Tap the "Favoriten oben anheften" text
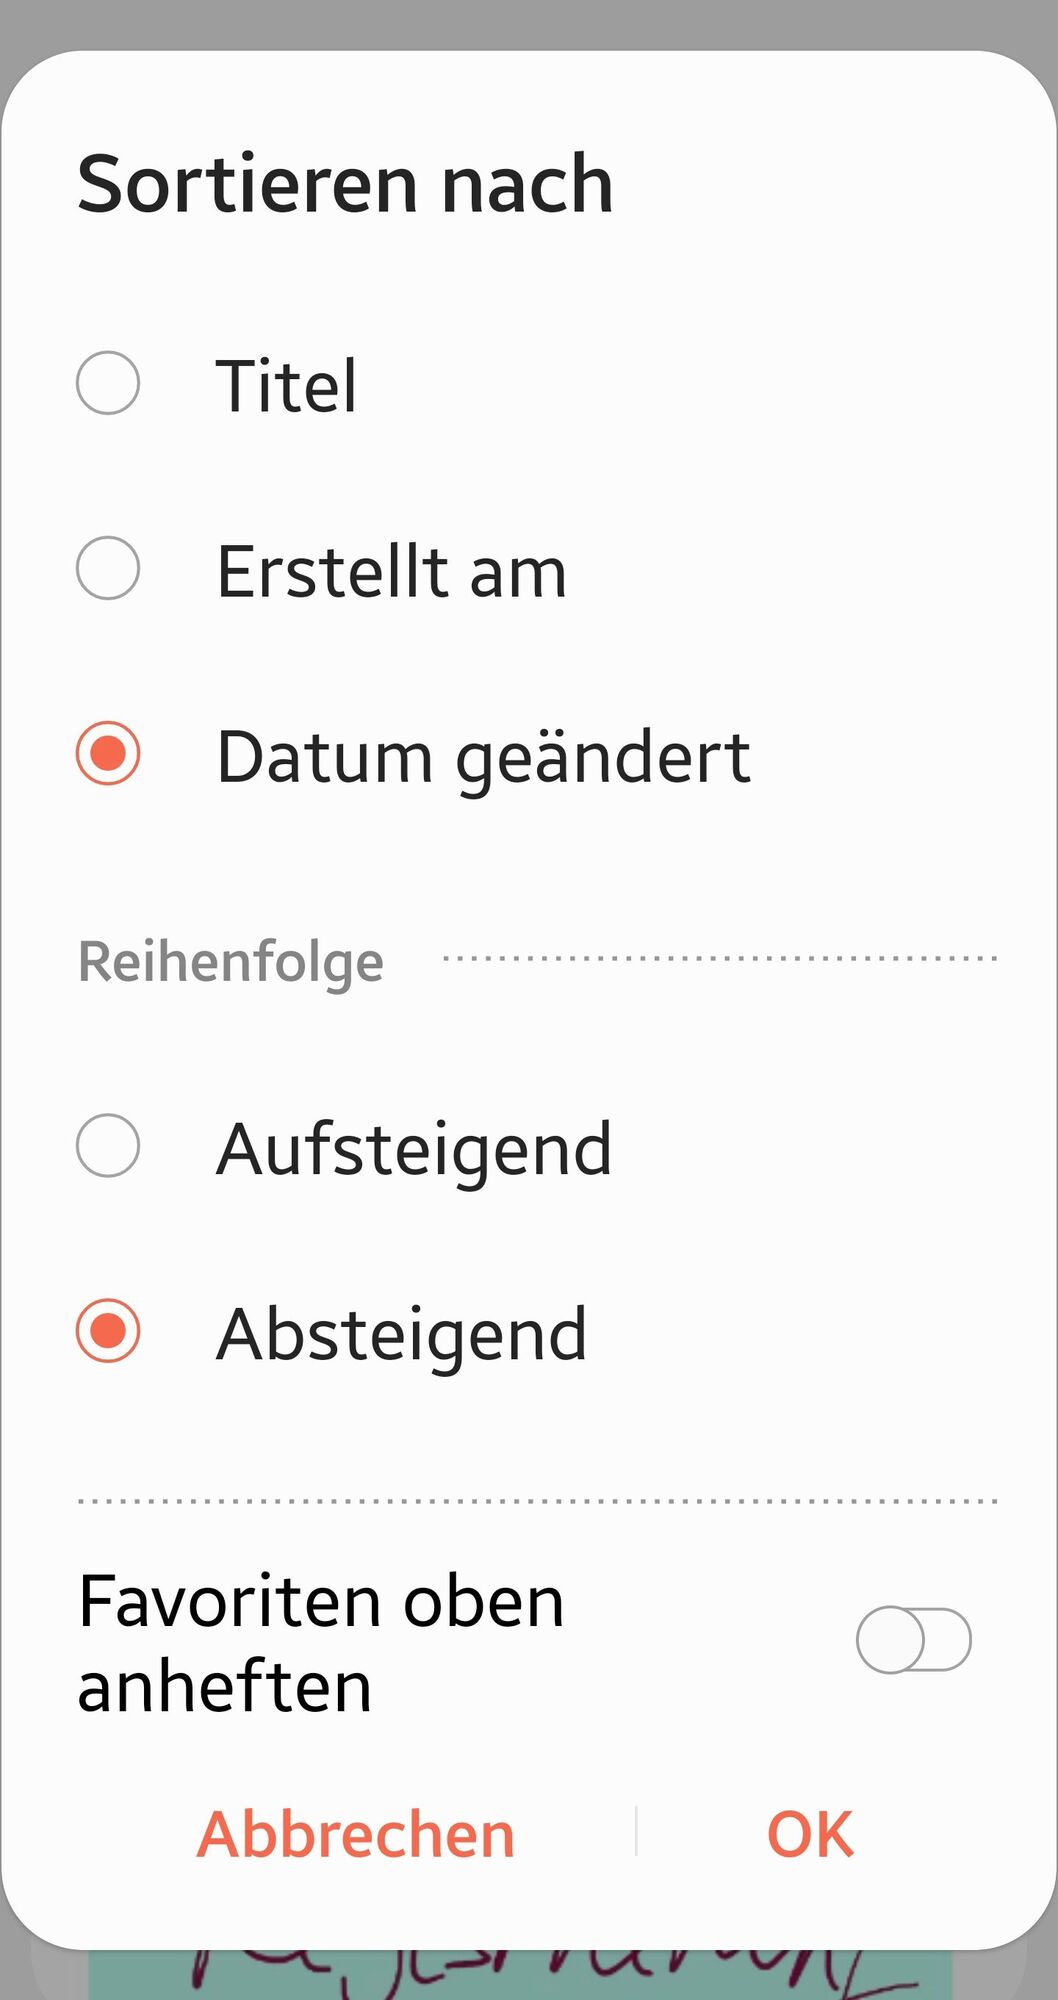 (x=321, y=1643)
